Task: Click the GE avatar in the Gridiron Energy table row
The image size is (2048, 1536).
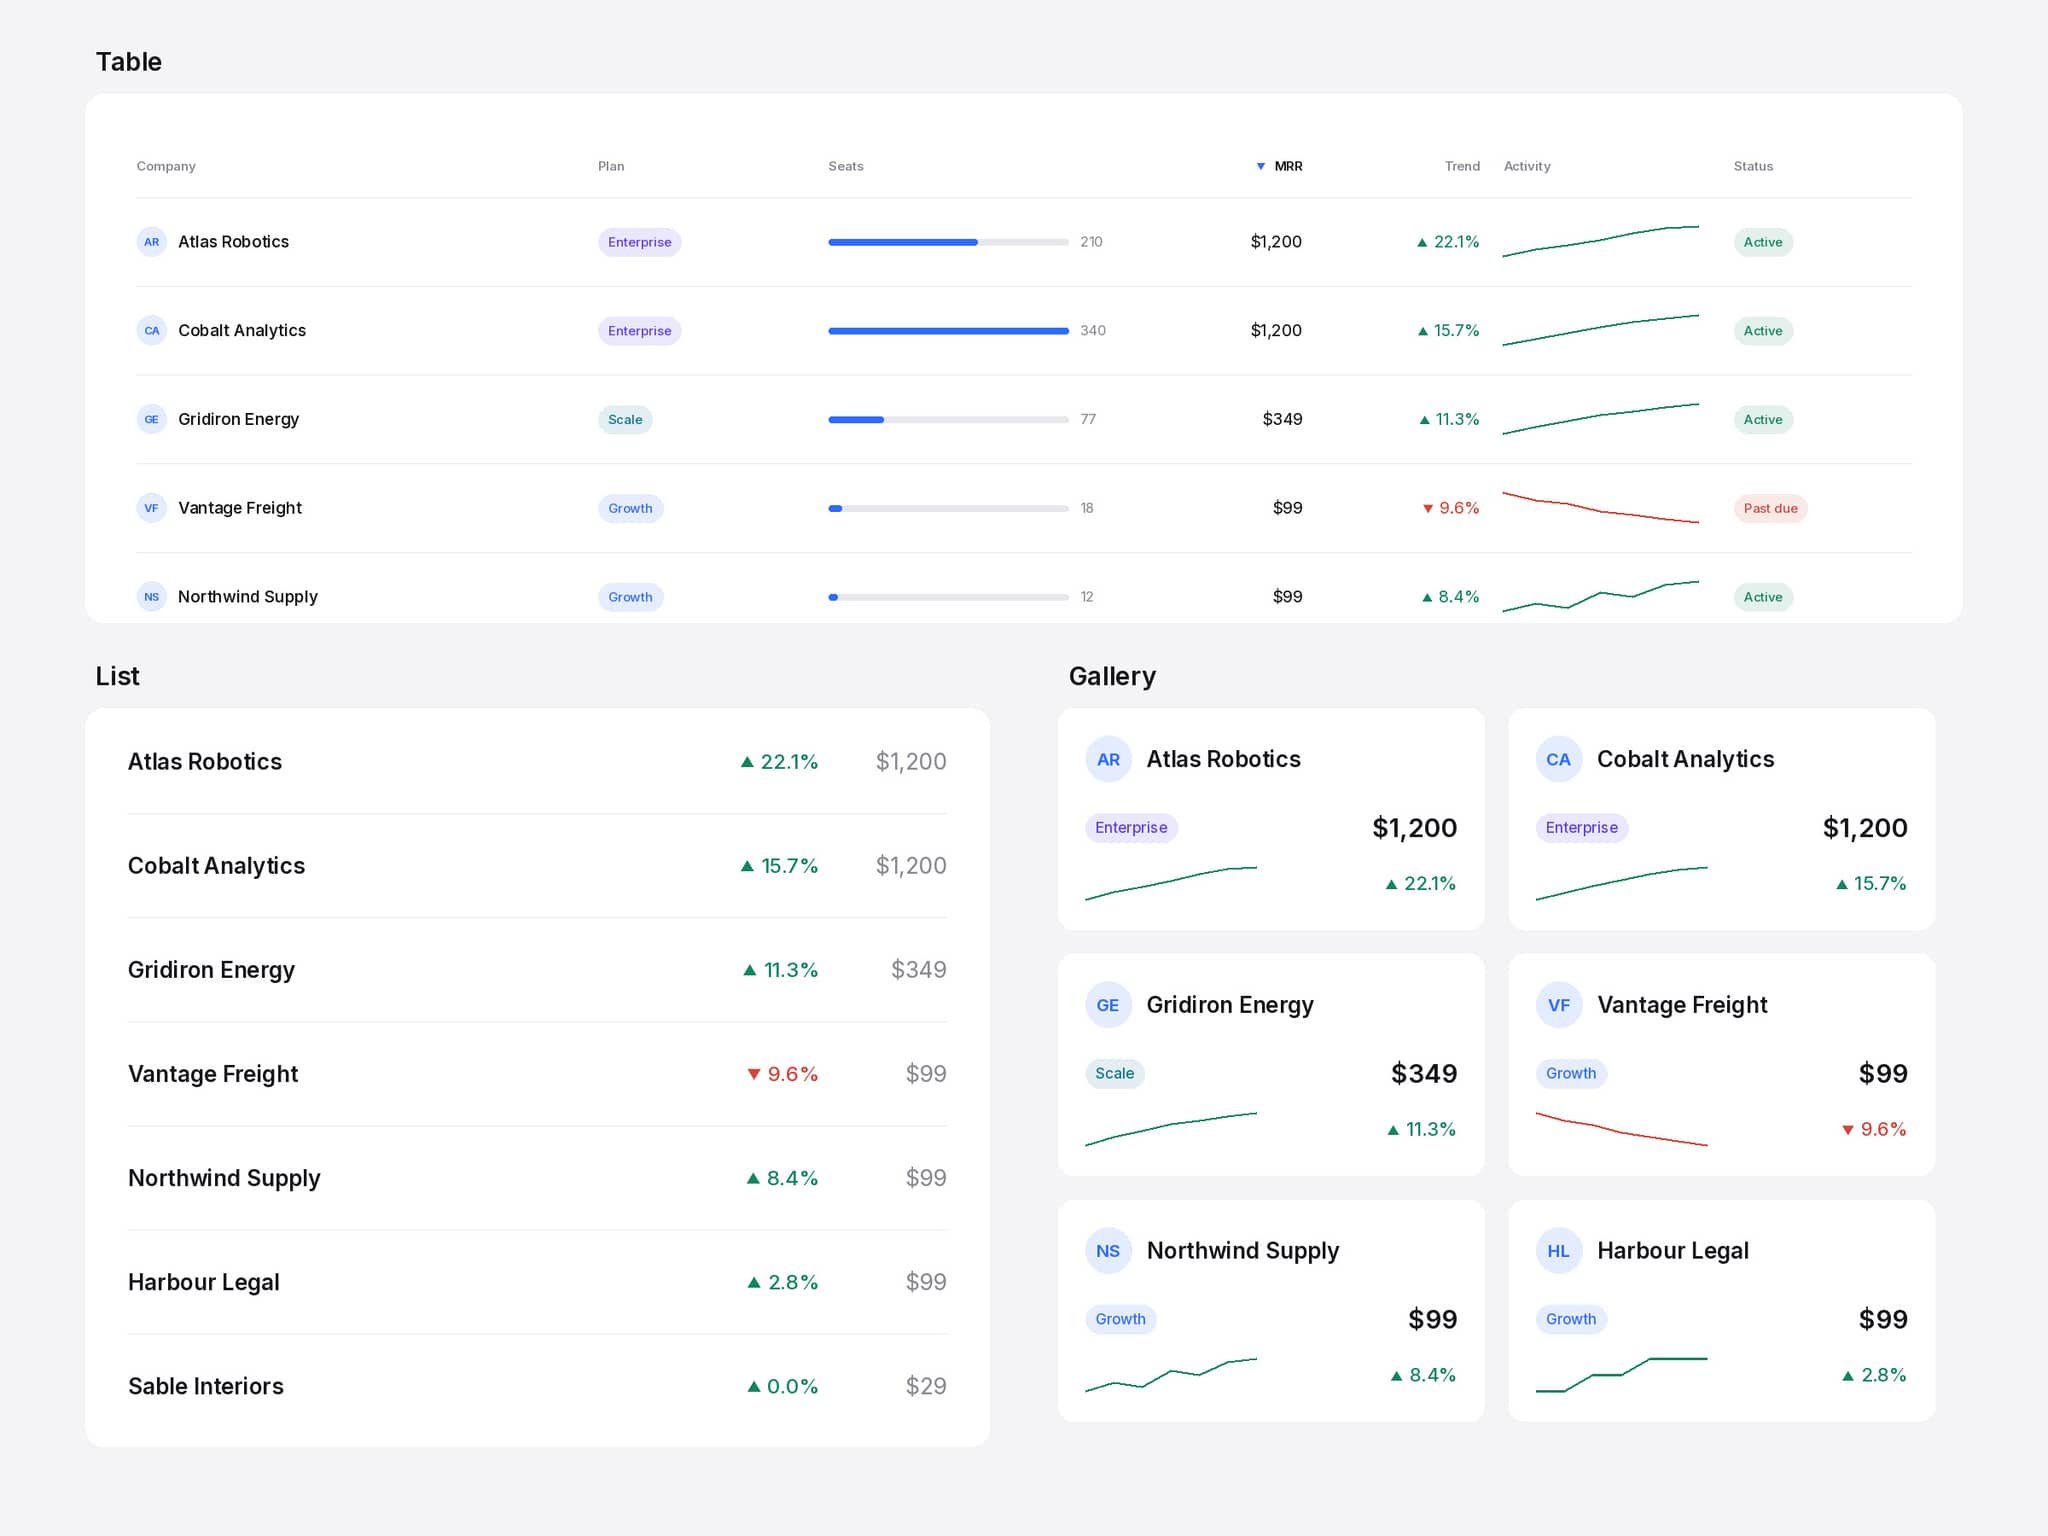Action: tap(151, 419)
